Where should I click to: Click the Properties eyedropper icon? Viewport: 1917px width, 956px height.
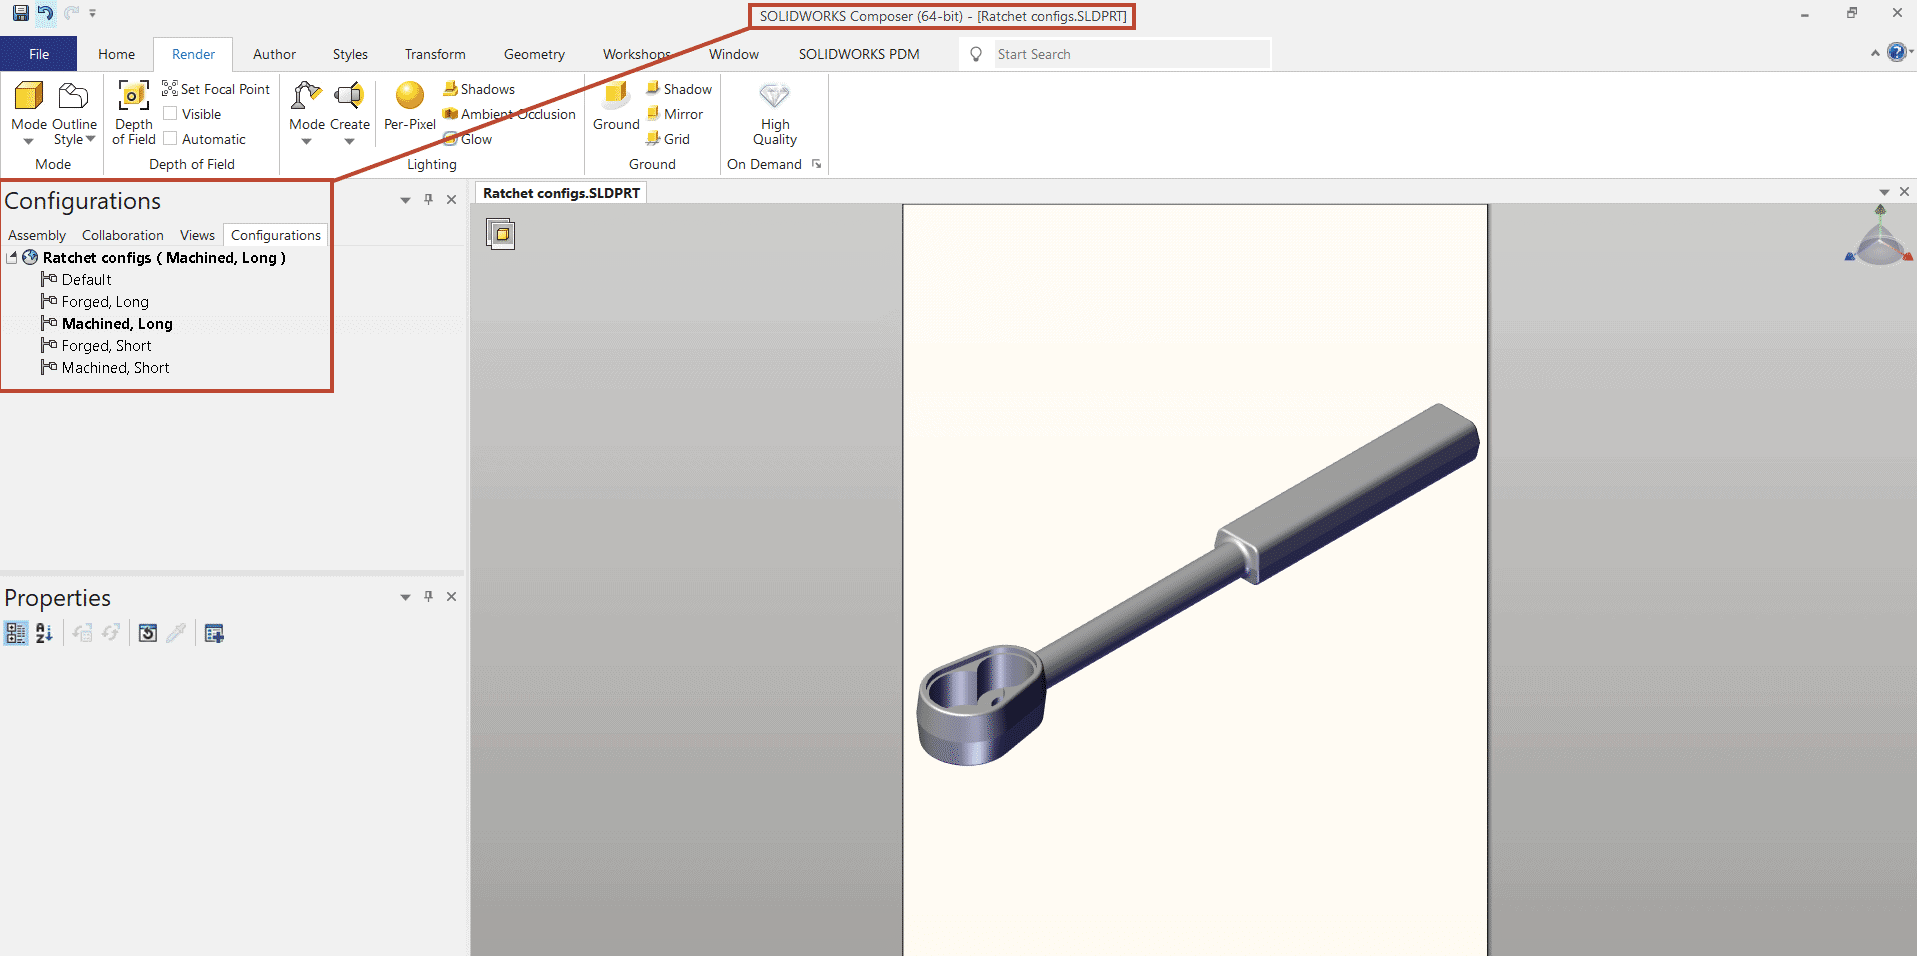point(176,633)
